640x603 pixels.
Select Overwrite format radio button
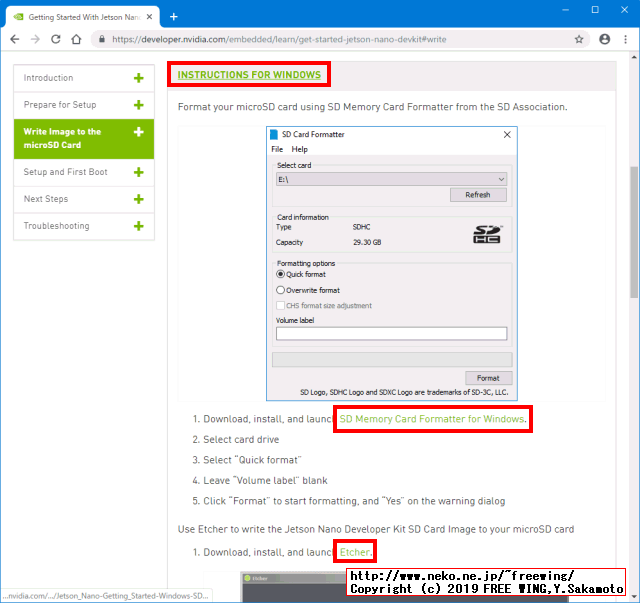click(x=280, y=290)
